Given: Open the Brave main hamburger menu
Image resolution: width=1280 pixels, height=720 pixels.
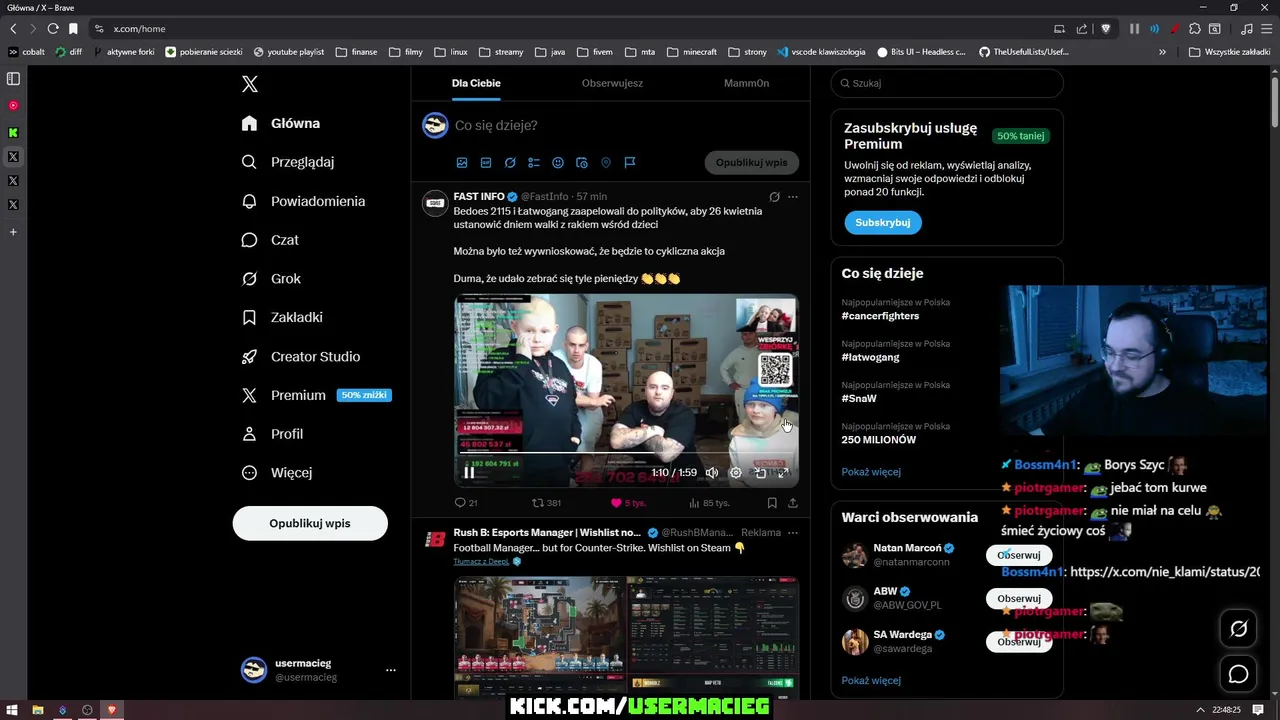Looking at the screenshot, I should 1267,29.
